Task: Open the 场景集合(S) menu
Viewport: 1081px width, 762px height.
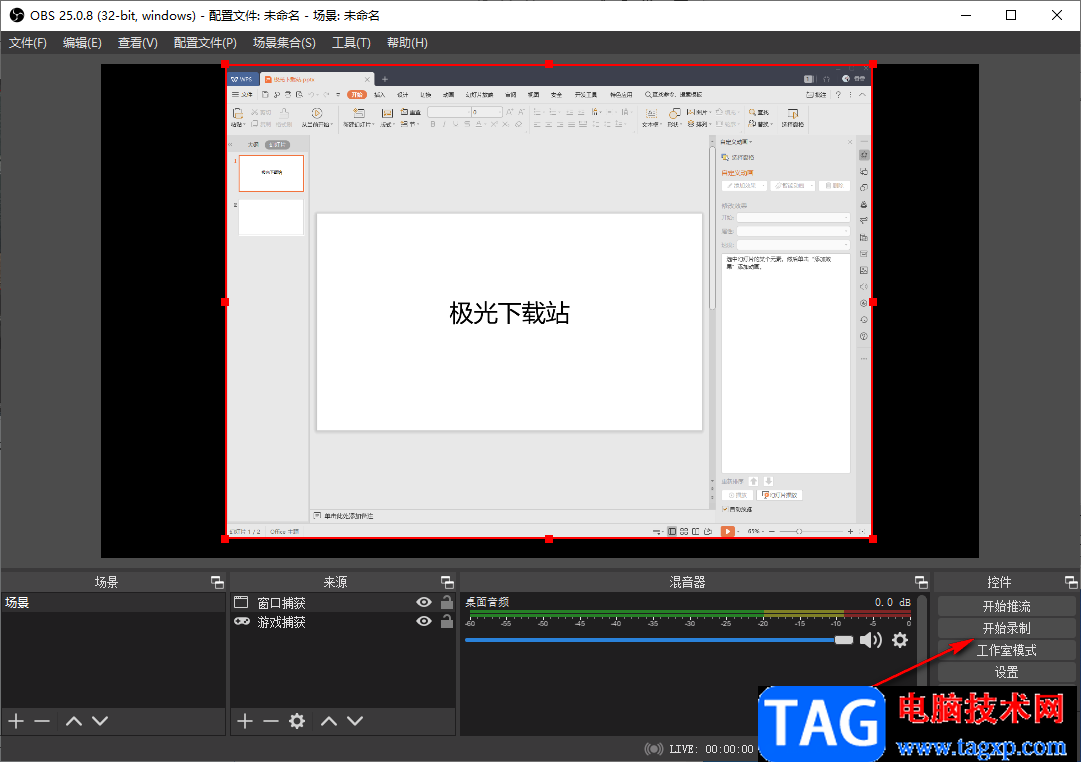Action: click(x=284, y=43)
